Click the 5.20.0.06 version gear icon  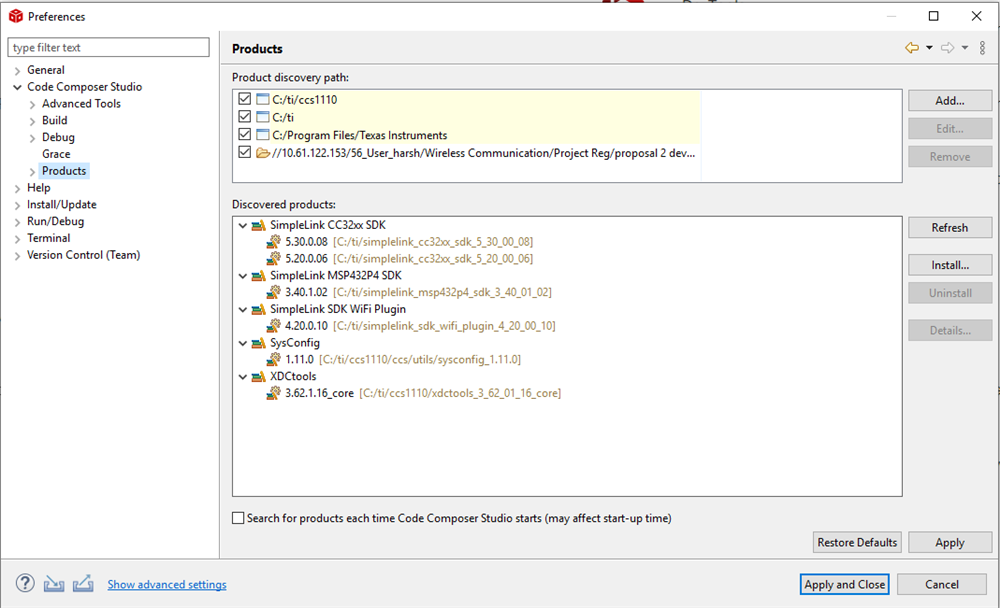pyautogui.click(x=274, y=258)
